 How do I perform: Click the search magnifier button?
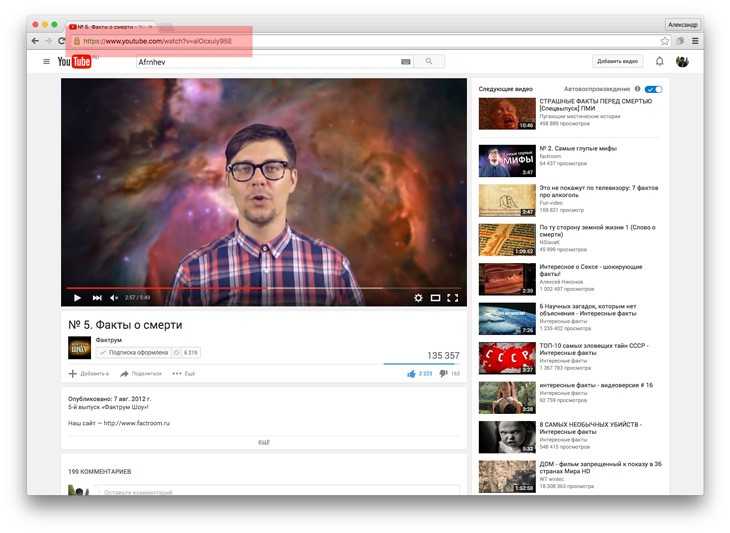click(429, 61)
